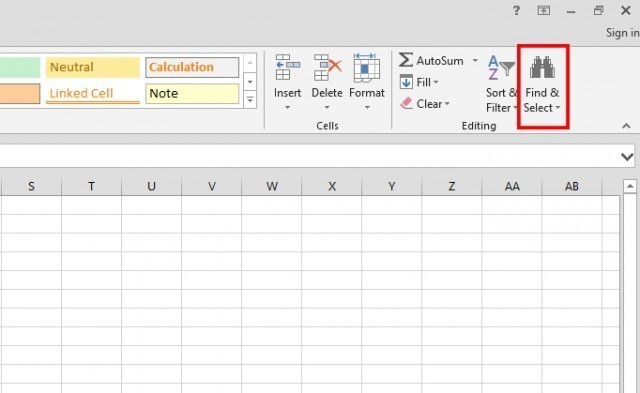
Task: Expand the formula bar chevron
Action: click(627, 156)
